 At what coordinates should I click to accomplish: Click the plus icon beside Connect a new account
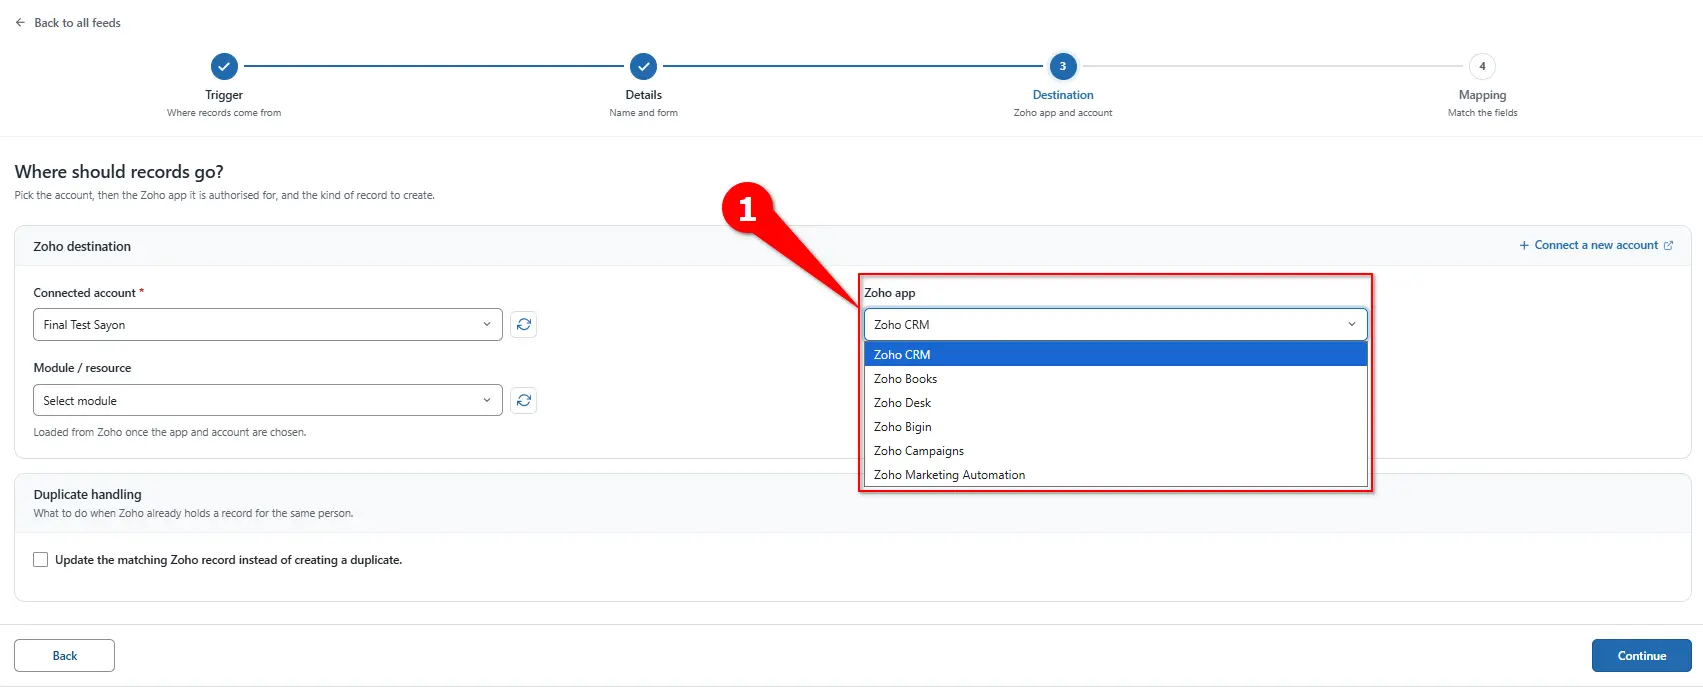pyautogui.click(x=1524, y=245)
